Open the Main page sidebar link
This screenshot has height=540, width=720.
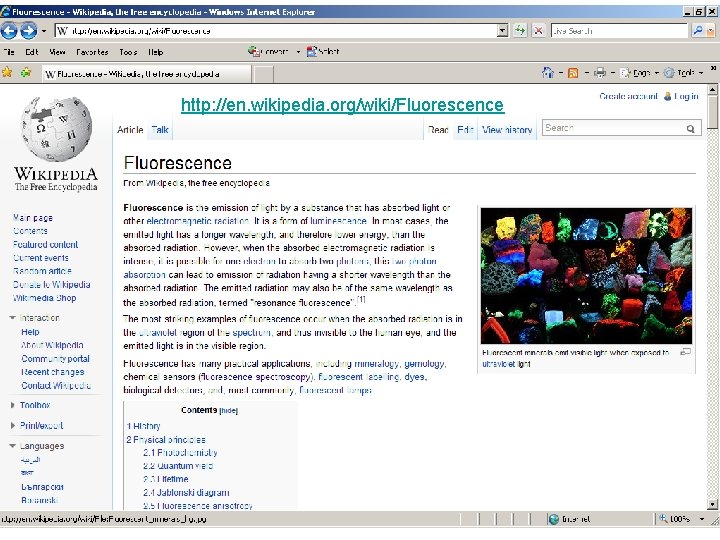coord(33,218)
